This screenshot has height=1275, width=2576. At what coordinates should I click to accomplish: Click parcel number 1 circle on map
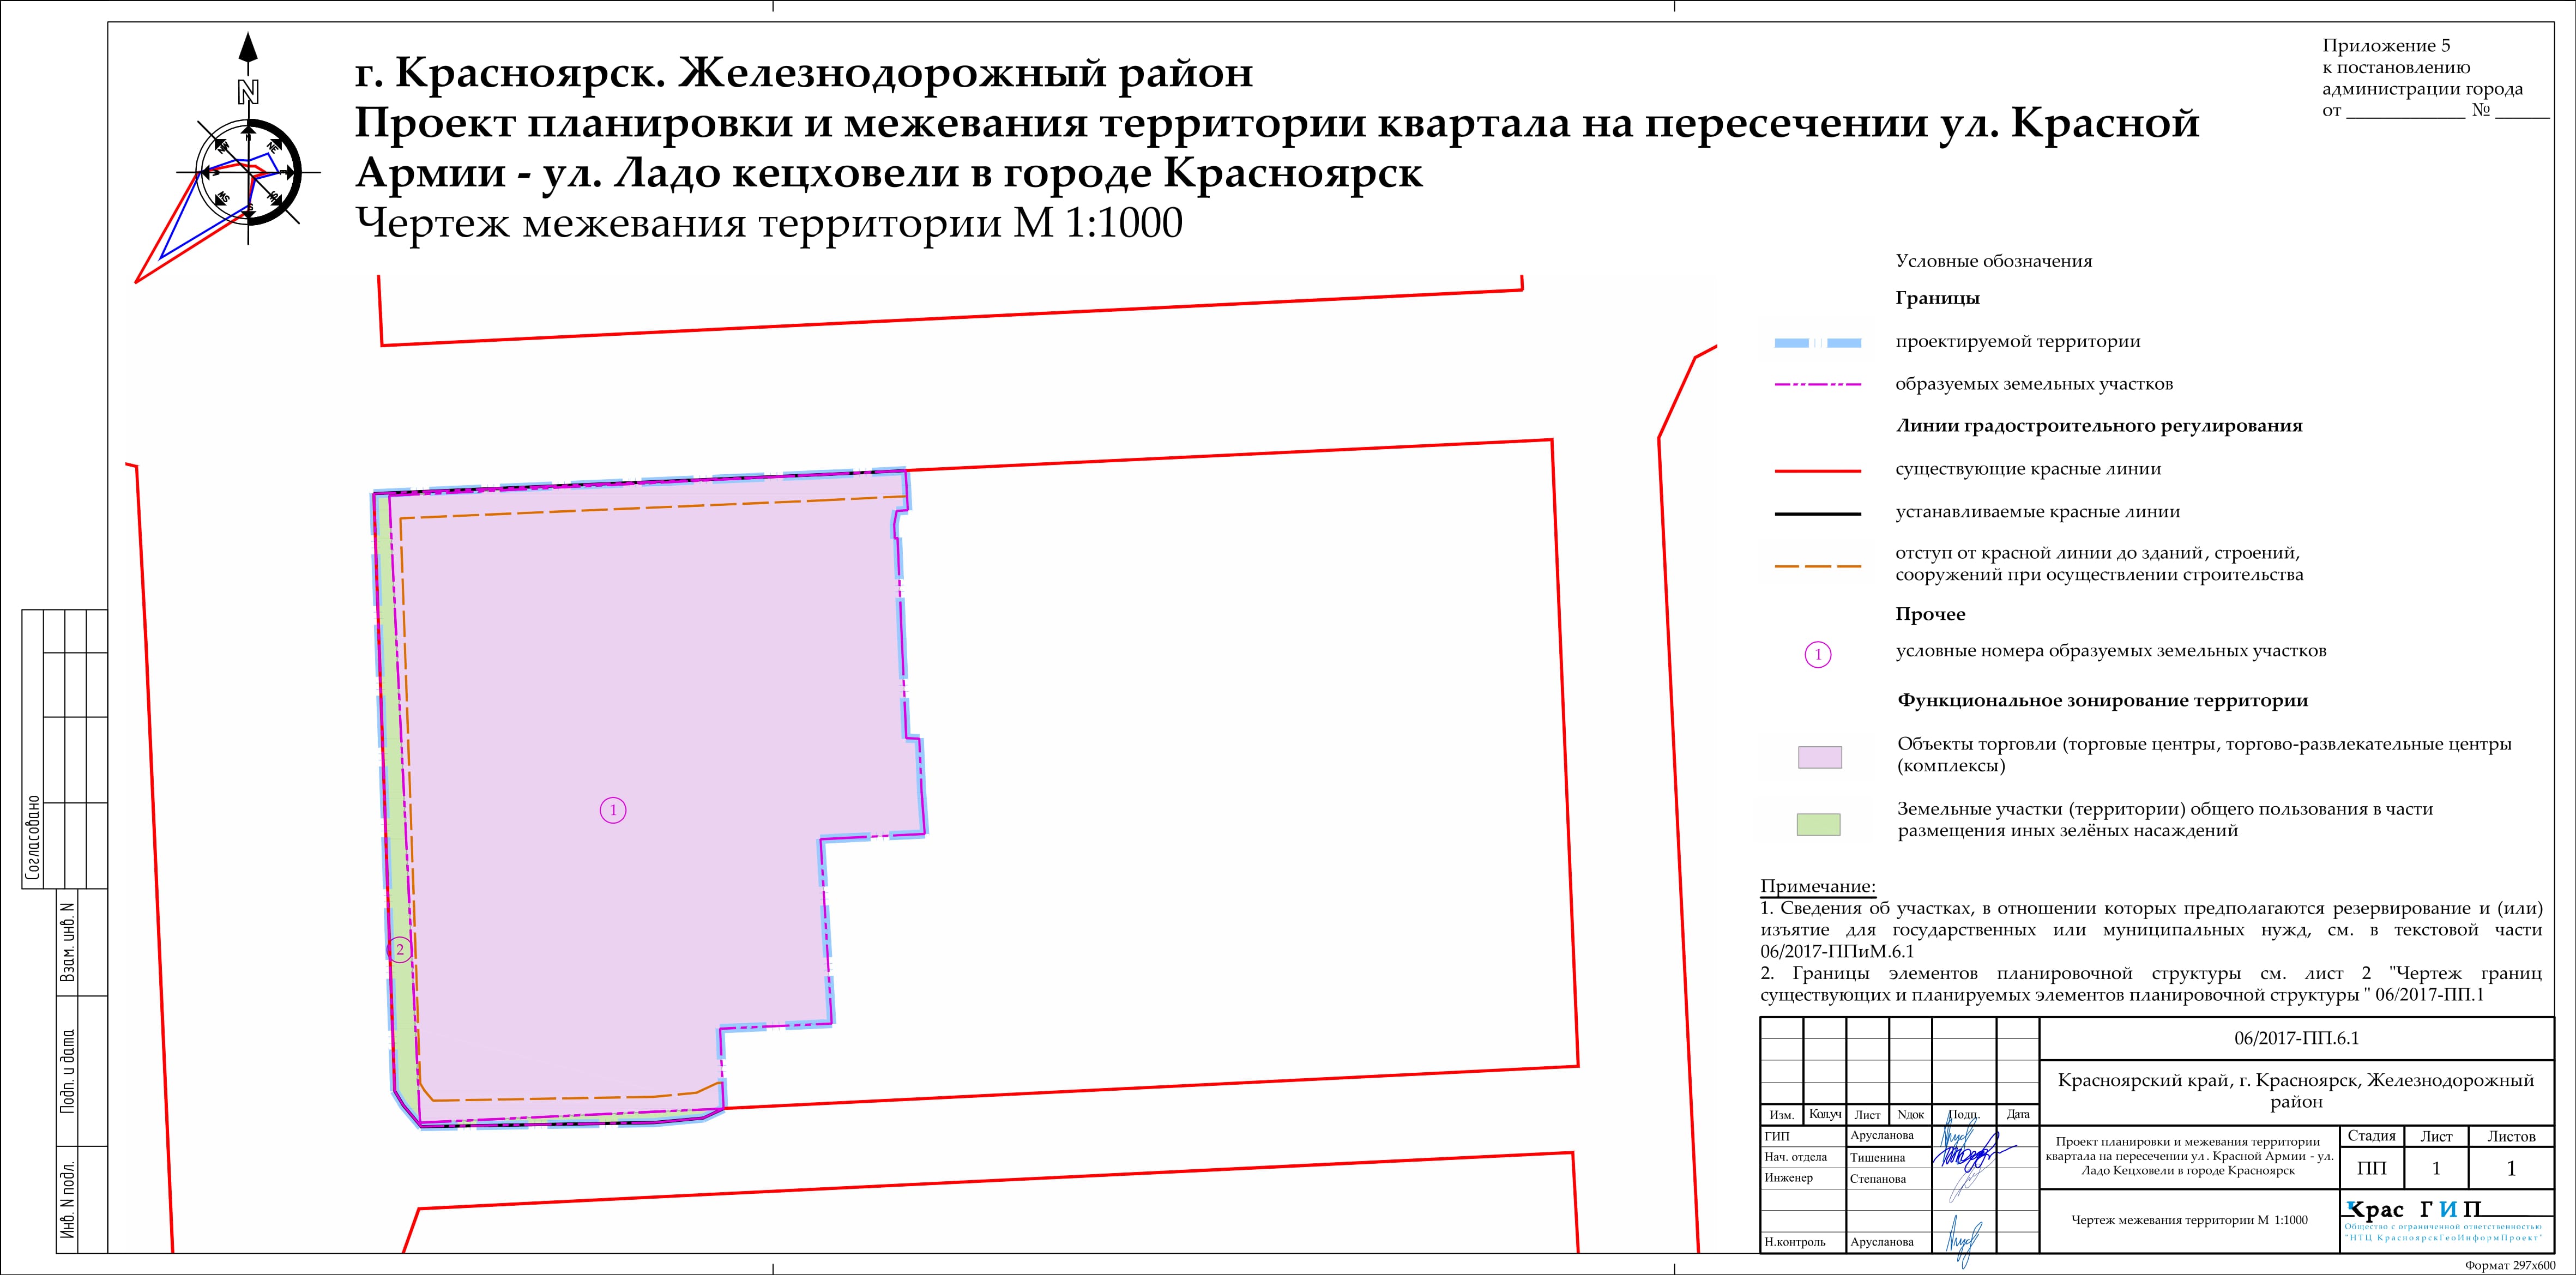(613, 810)
